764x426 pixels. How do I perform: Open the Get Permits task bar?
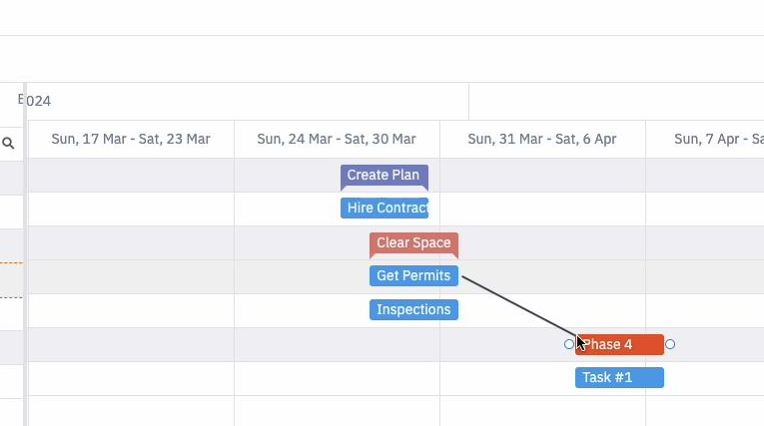pos(414,276)
